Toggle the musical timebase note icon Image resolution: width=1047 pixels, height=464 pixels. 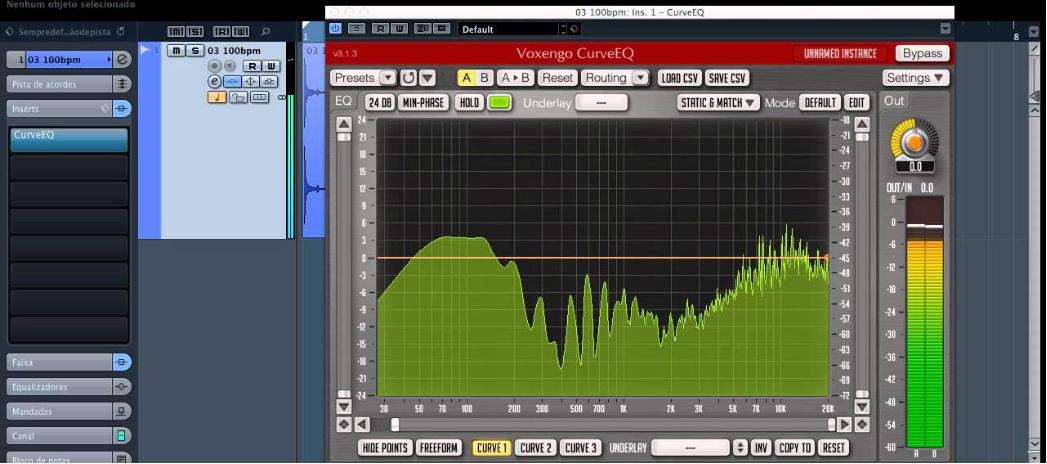tap(217, 97)
